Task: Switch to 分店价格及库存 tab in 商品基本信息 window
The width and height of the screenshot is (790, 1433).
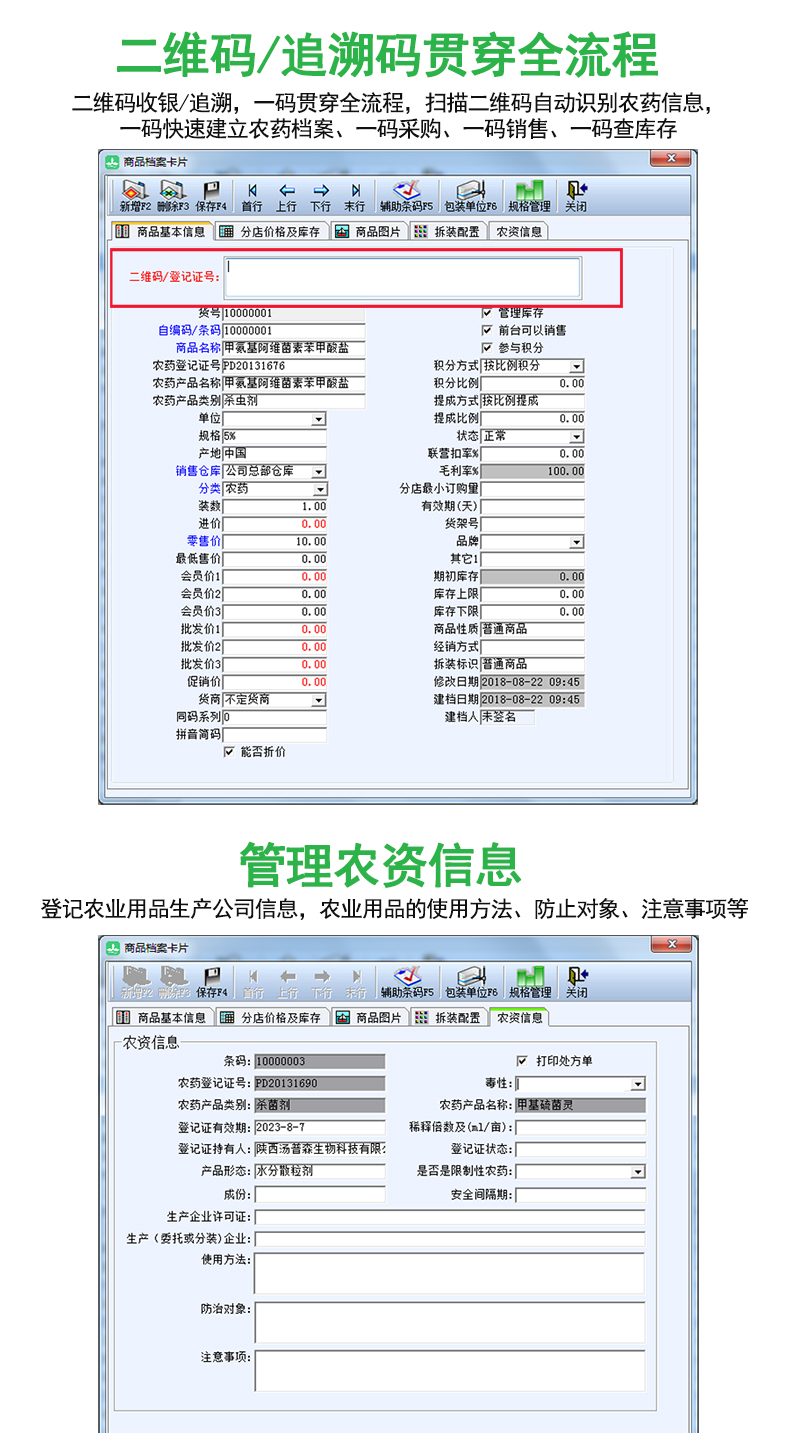Action: [x=270, y=231]
